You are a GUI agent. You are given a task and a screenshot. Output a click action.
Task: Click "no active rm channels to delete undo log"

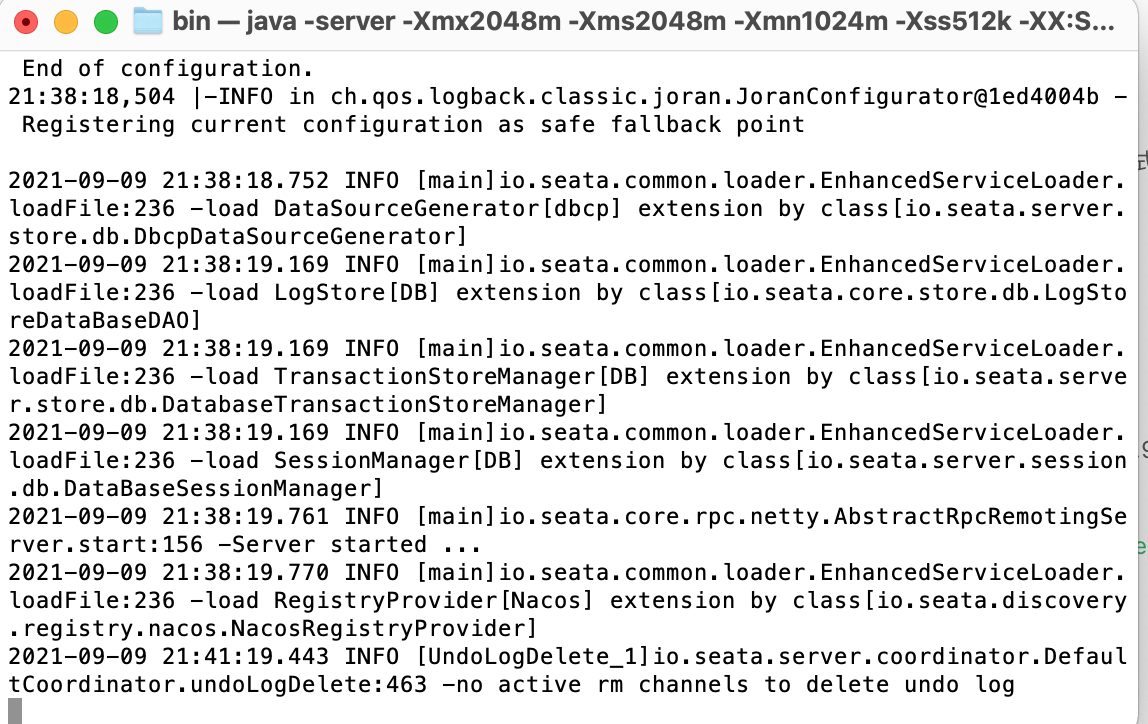pos(734,685)
